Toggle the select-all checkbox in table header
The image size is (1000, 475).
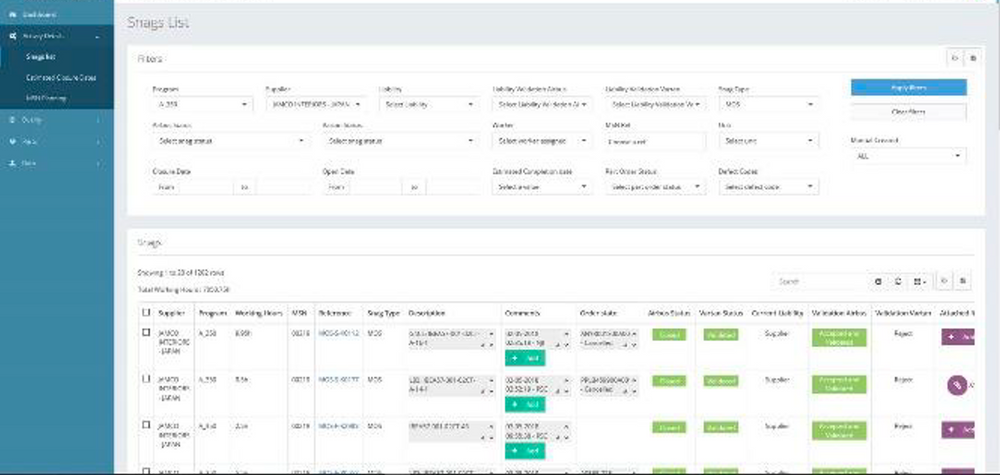click(145, 312)
